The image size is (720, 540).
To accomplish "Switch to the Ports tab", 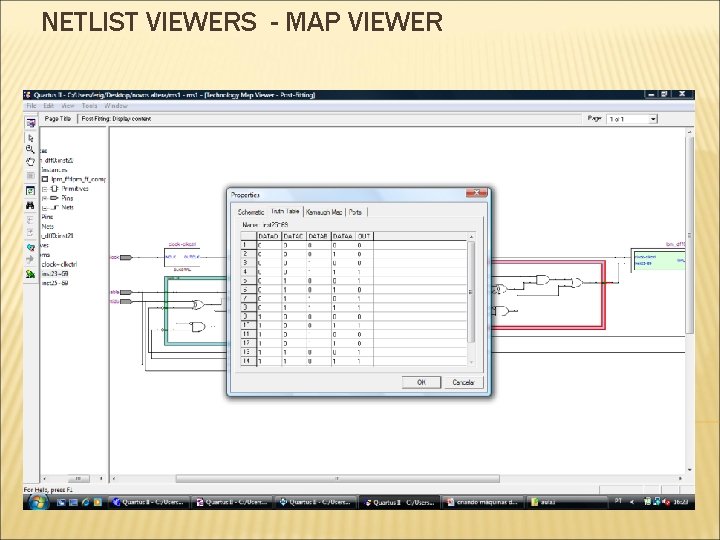I will [x=355, y=212].
